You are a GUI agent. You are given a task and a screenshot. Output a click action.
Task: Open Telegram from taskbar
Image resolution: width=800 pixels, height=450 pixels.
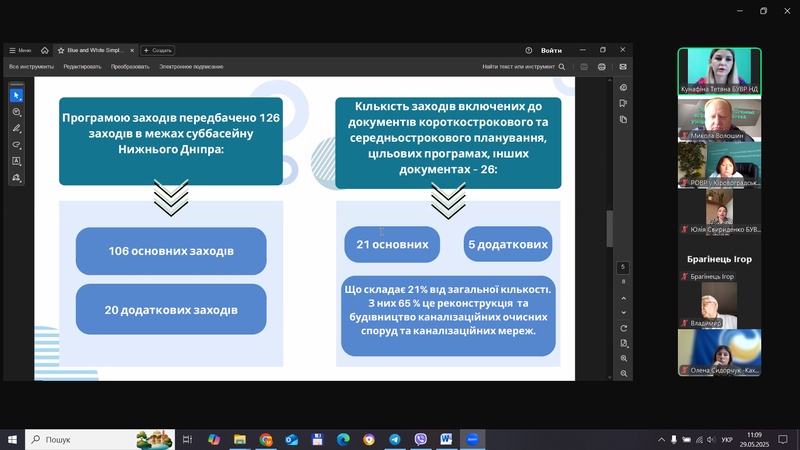point(395,439)
